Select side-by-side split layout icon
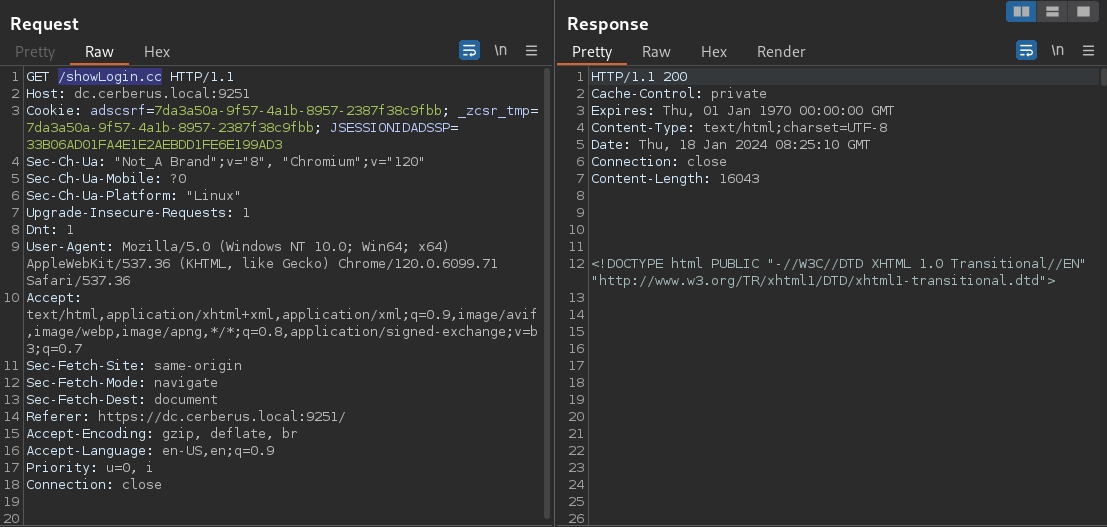 click(x=1021, y=11)
